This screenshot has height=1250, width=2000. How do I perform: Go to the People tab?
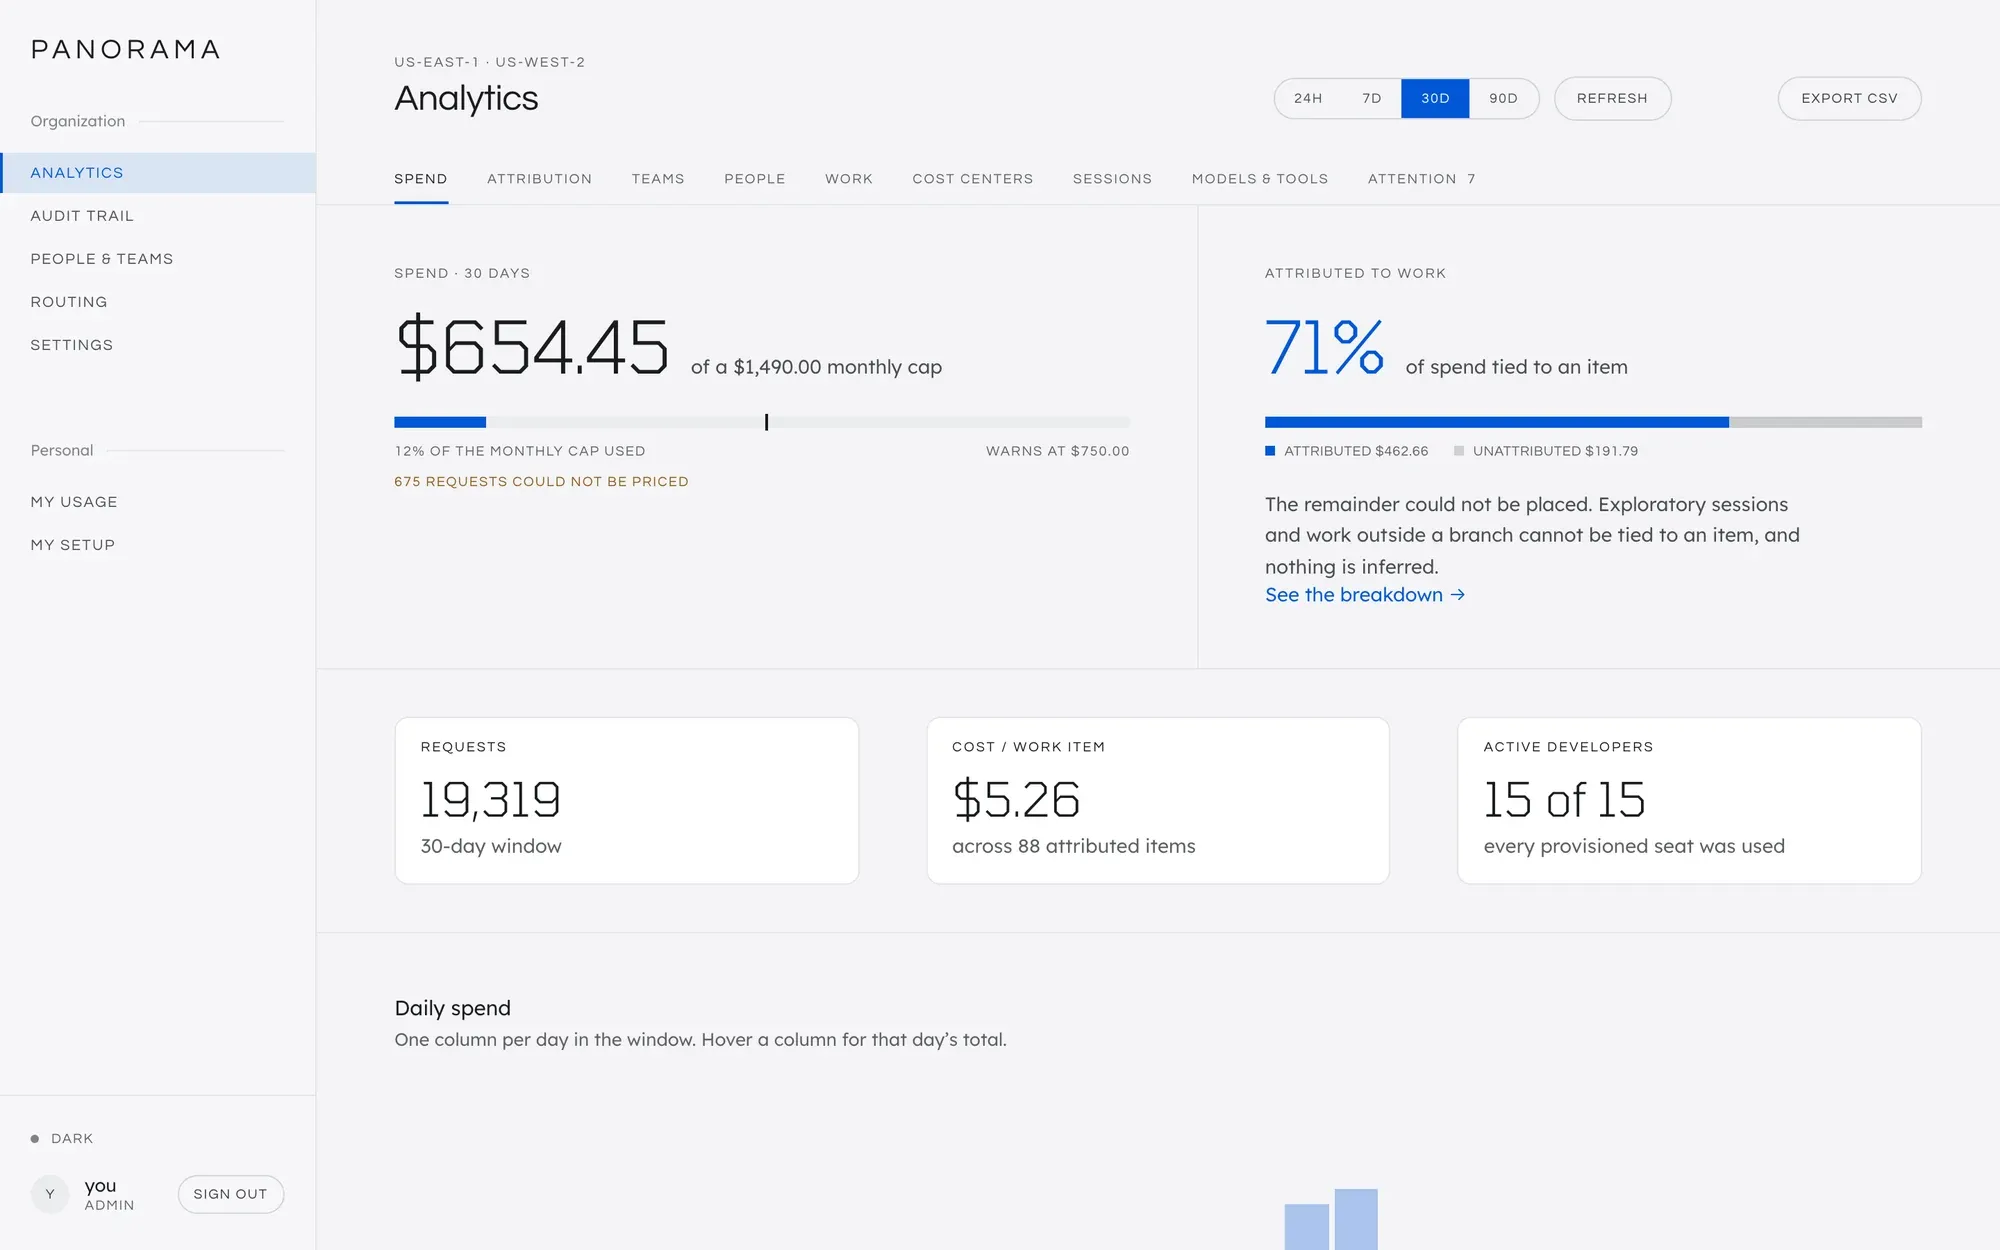(755, 179)
